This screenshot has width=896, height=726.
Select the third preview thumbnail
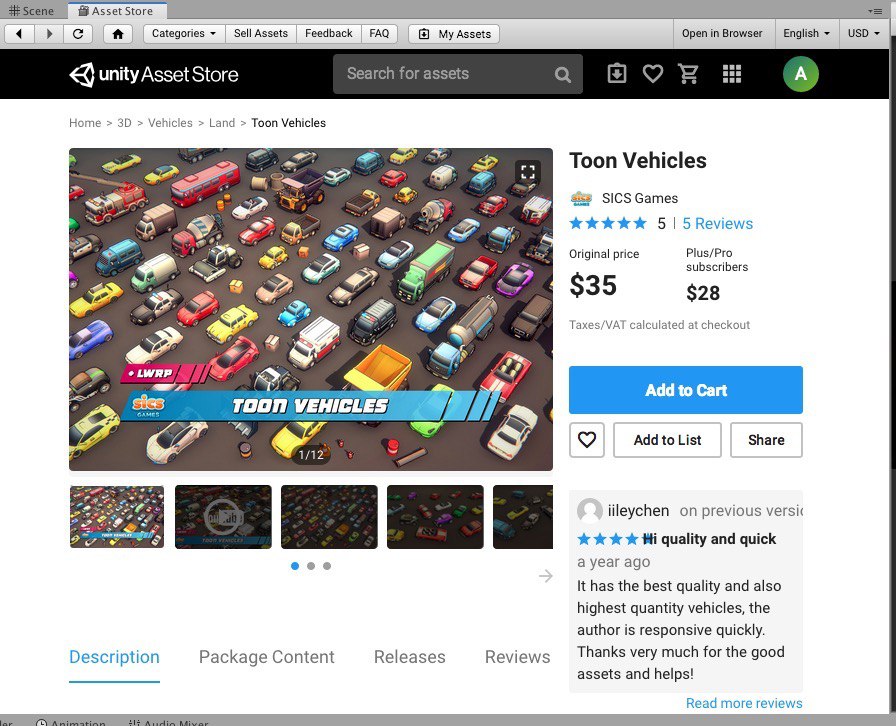(329, 517)
